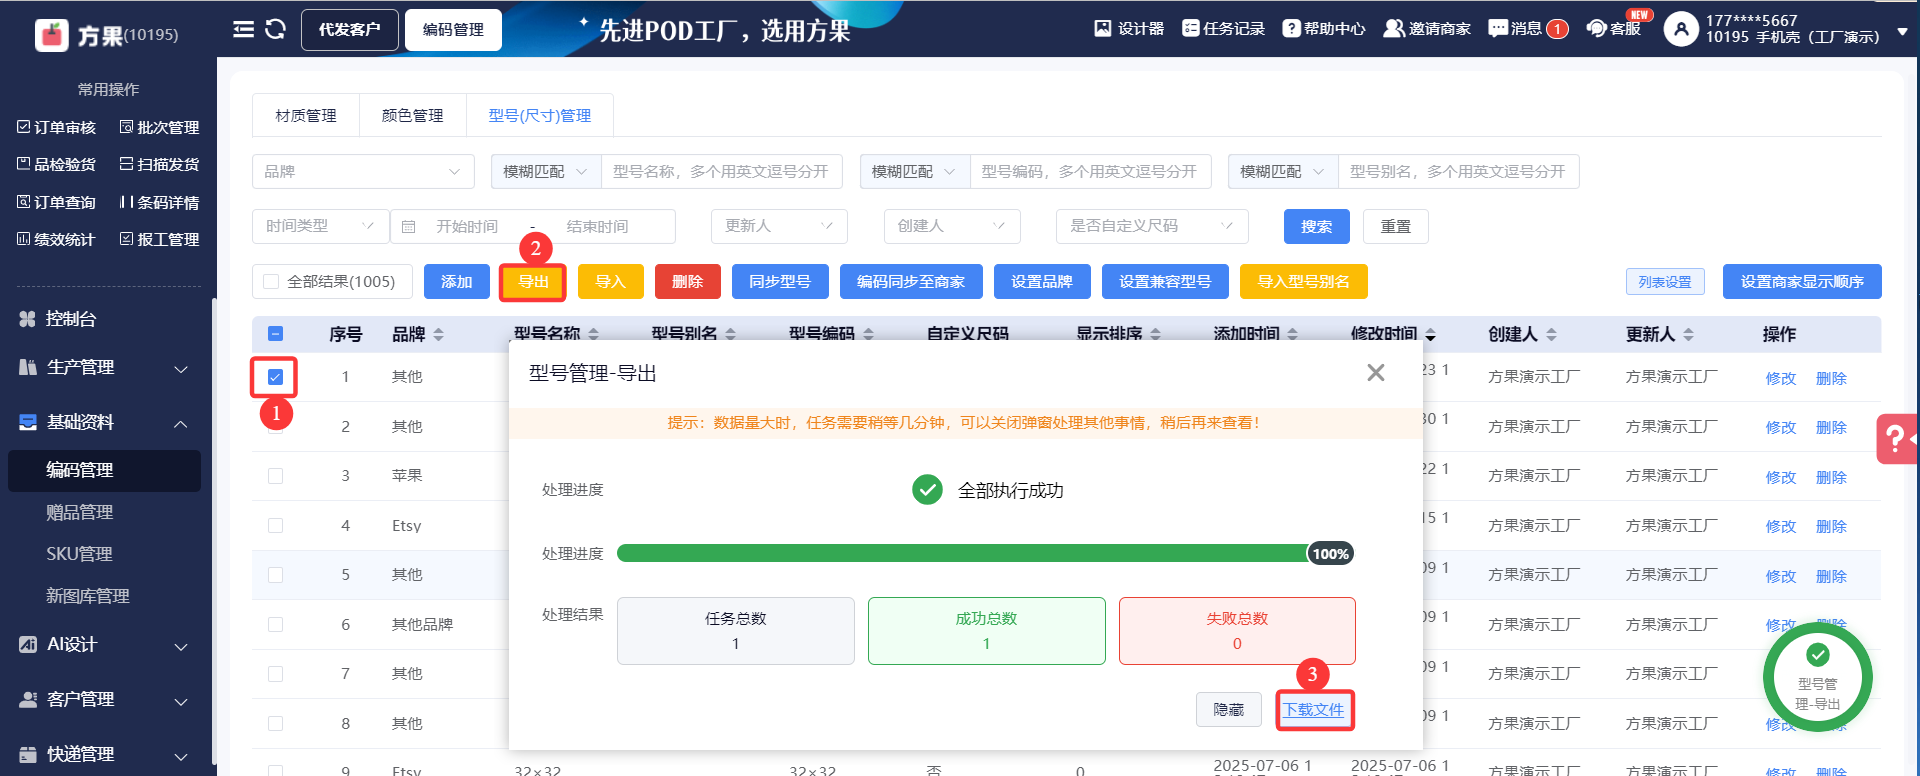Viewport: 1920px width, 776px height.
Task: Check the checkbox for row 7
Action: point(276,674)
